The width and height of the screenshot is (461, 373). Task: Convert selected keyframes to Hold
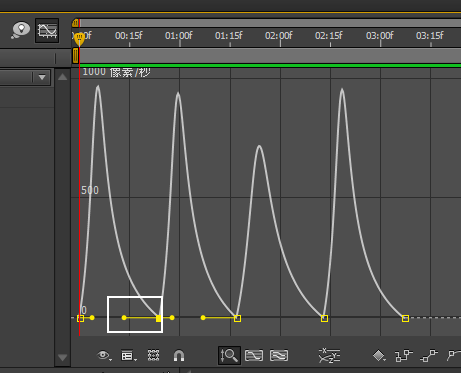coord(404,356)
